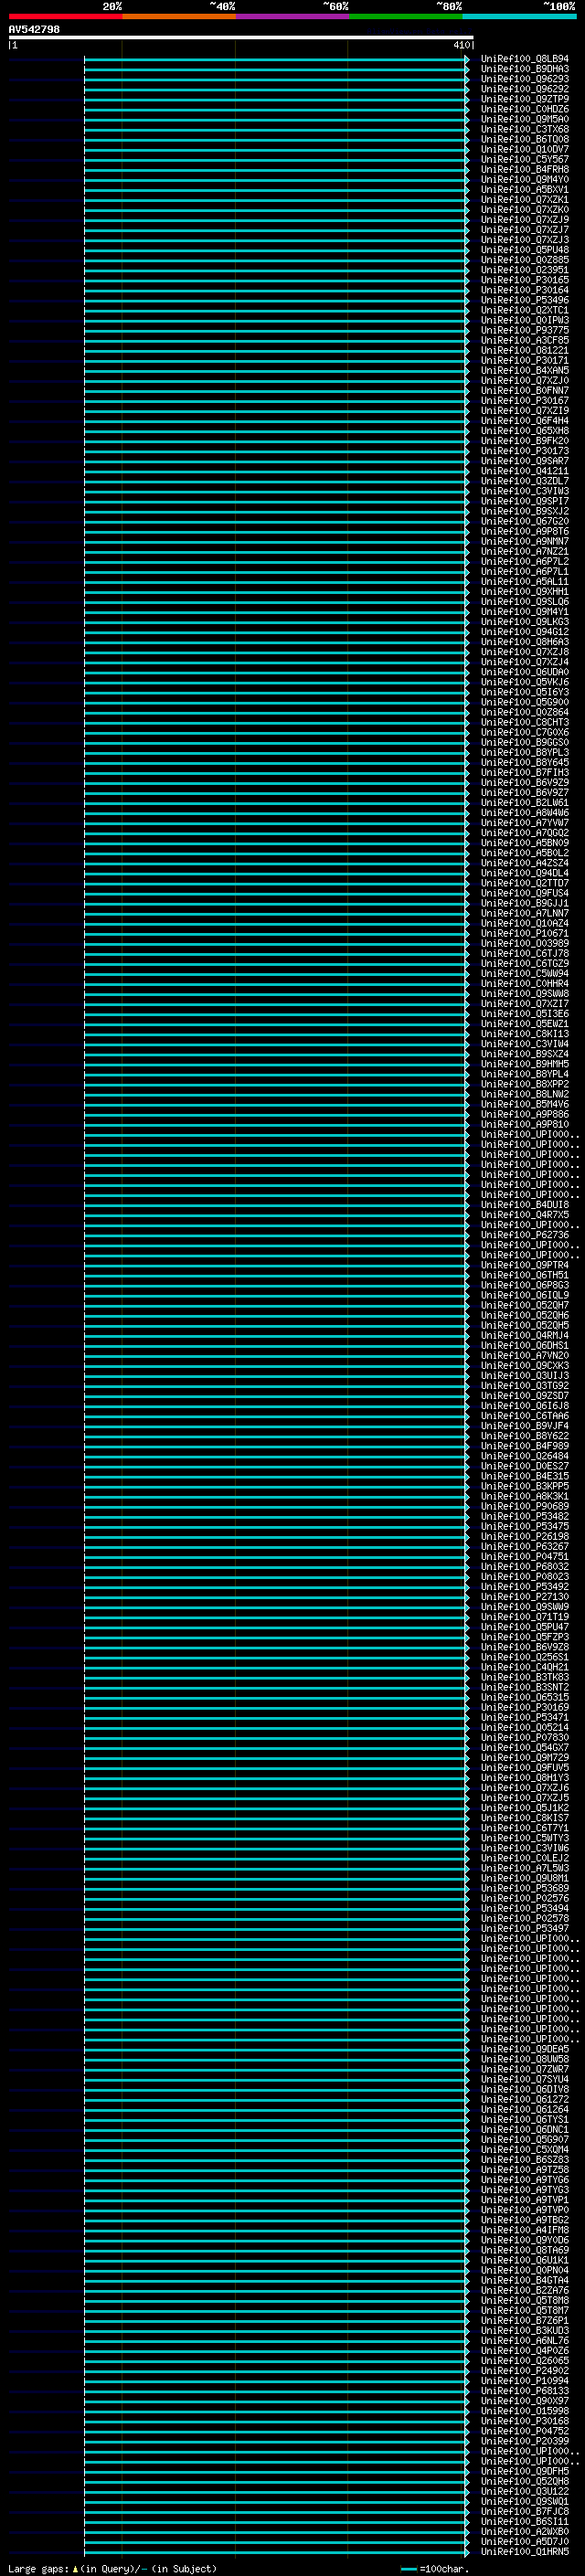Select hit label UniRef100_B4XAN5
The image size is (585, 2576).
524,370
